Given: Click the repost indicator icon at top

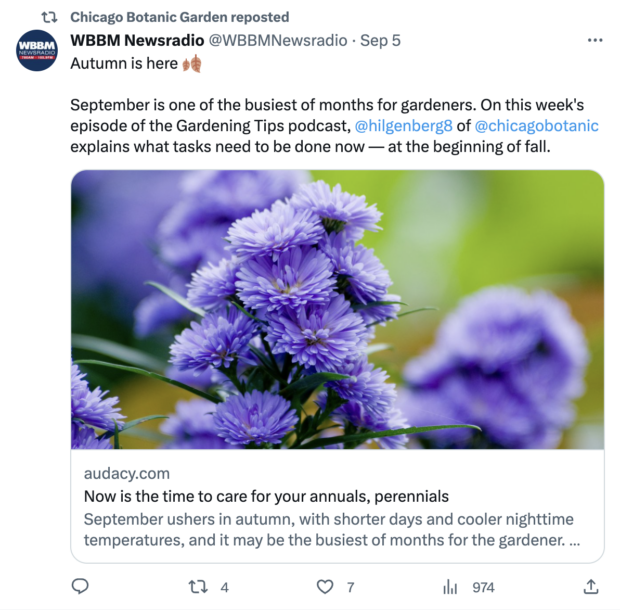Looking at the screenshot, I should coord(48,17).
